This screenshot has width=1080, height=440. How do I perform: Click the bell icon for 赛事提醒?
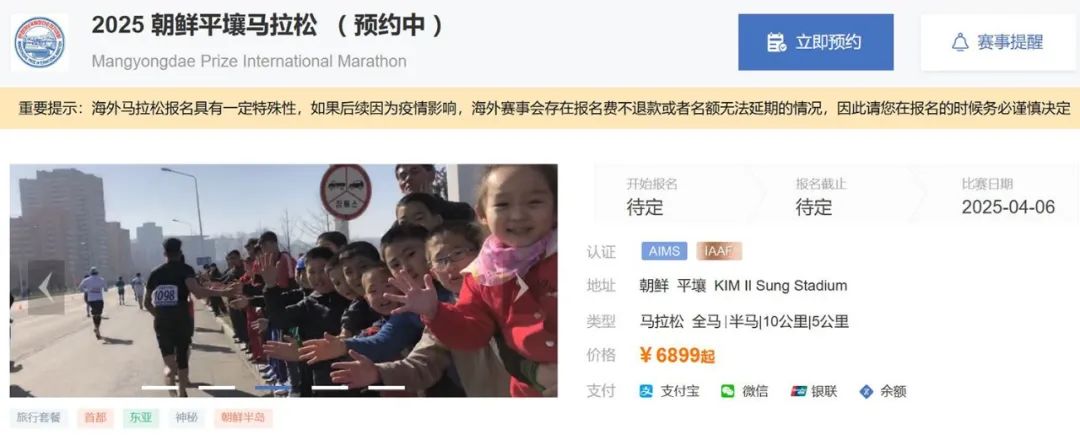tap(960, 43)
